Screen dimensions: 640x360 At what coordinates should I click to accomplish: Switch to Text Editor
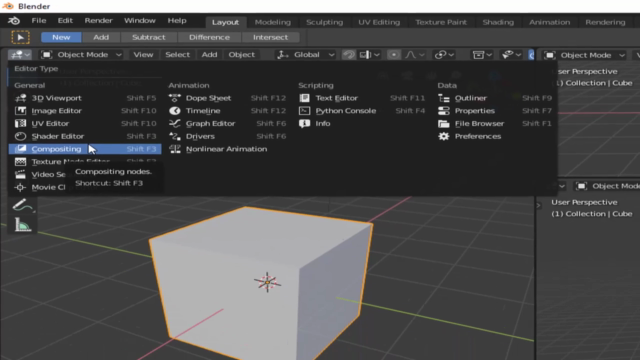(362, 98)
